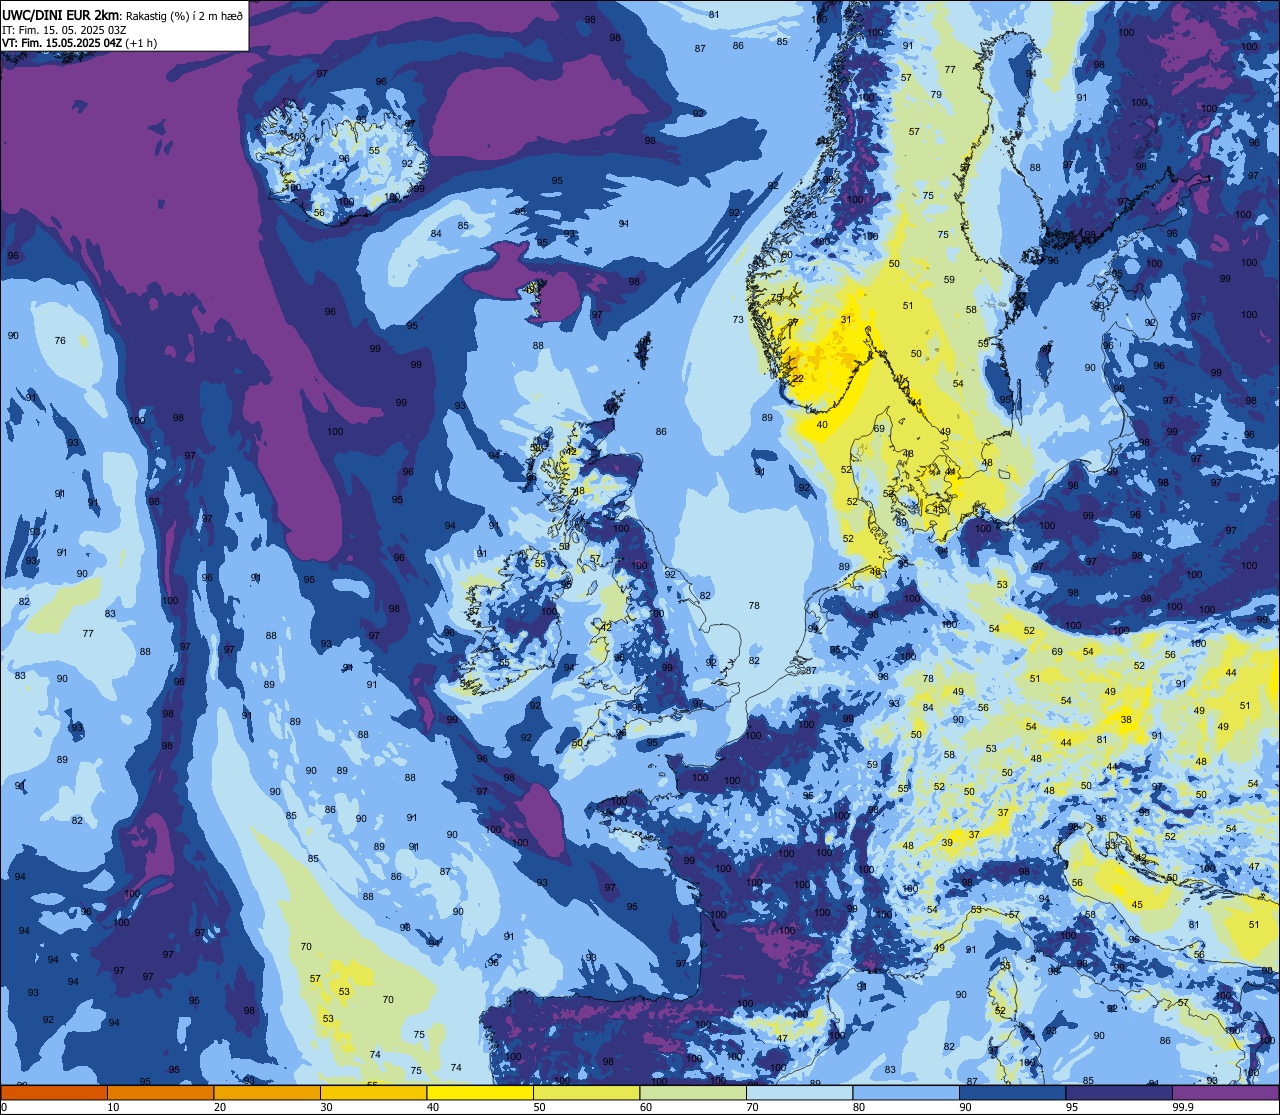This screenshot has height=1115, width=1280.
Task: Click the "IT: Fim. 15. 05. 2025 03Z" line
Action: coord(64,30)
